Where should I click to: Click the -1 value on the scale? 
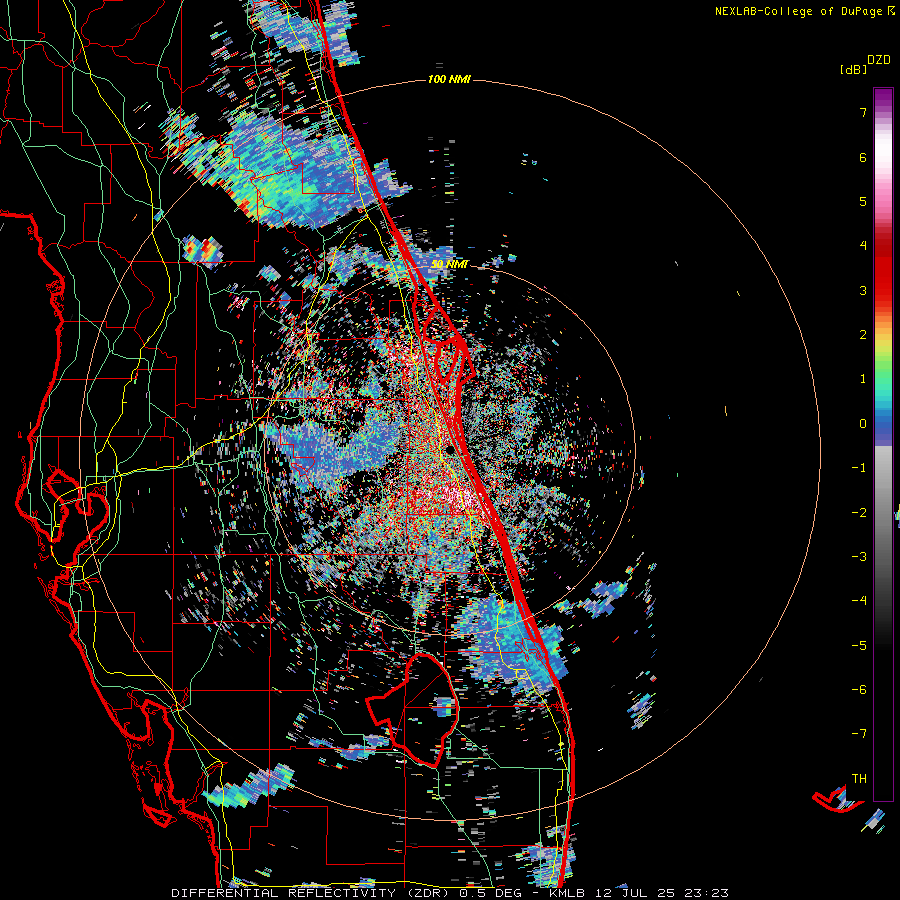(859, 468)
